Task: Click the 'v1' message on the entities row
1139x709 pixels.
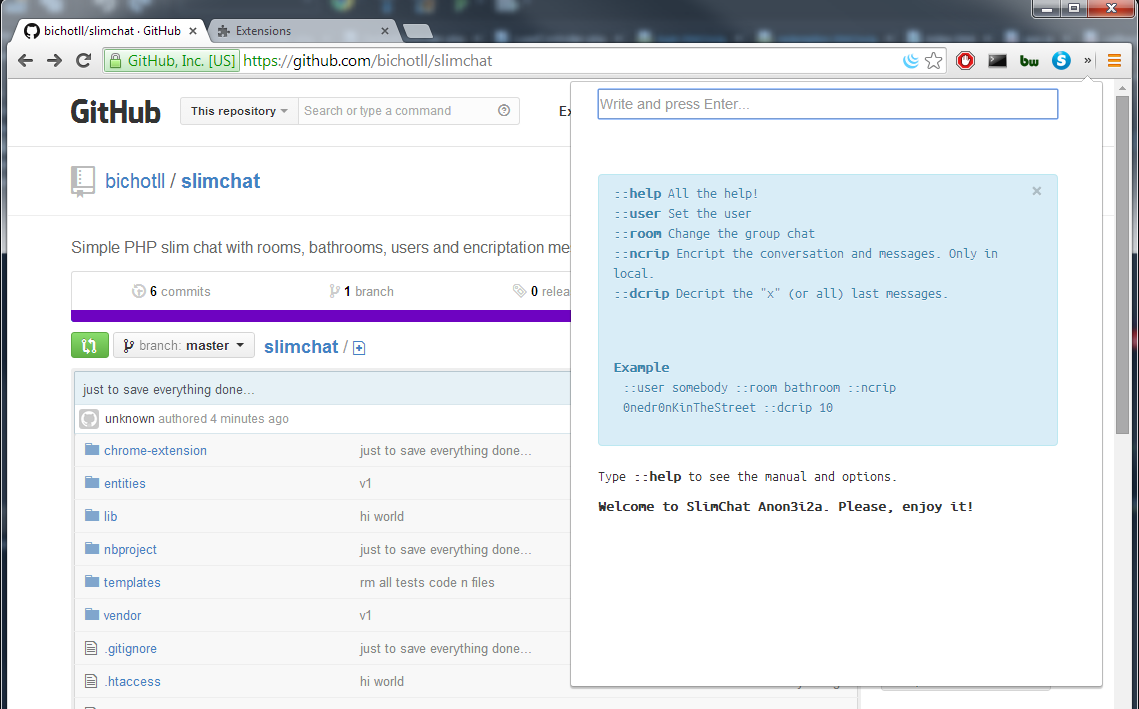Action: (x=365, y=484)
